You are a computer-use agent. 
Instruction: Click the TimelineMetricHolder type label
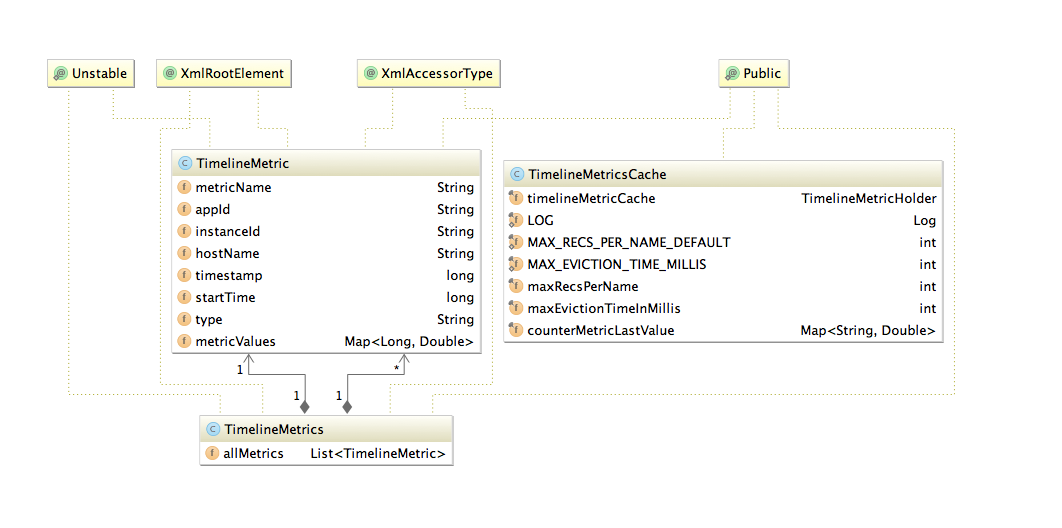click(x=868, y=198)
